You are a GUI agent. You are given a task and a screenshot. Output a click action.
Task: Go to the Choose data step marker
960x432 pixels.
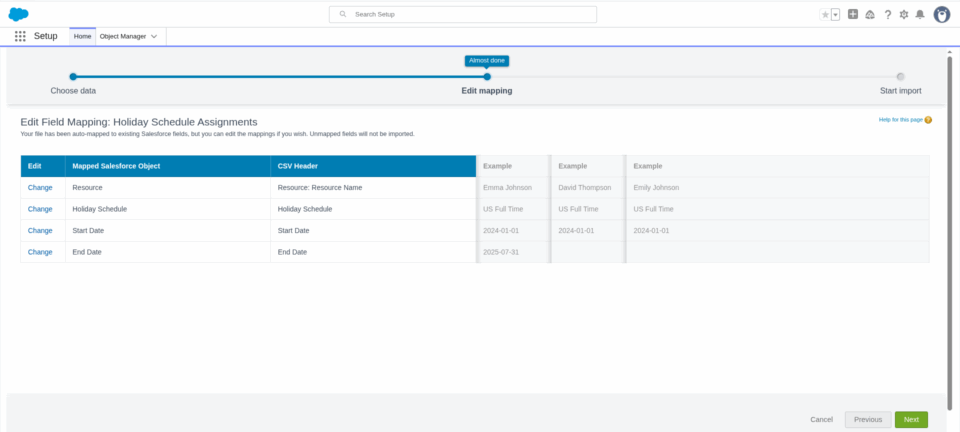click(73, 76)
